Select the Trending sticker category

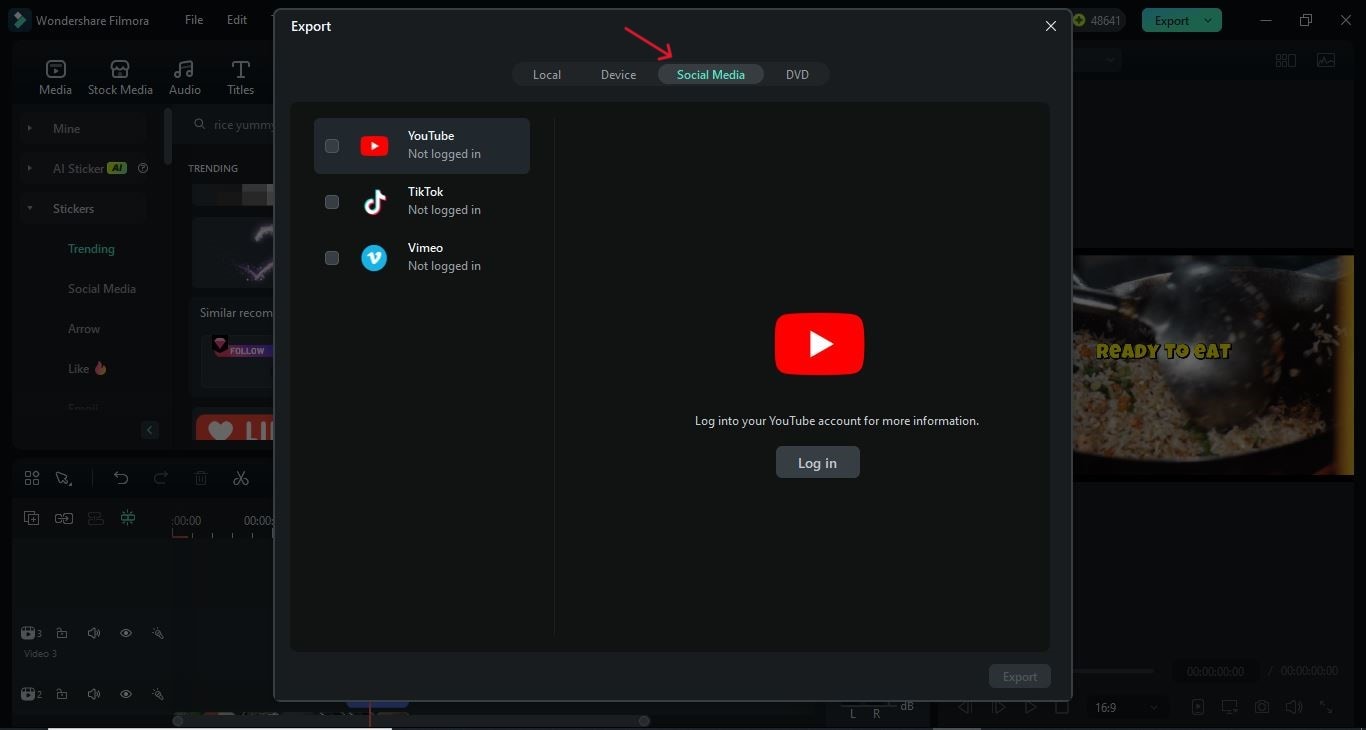click(x=91, y=249)
